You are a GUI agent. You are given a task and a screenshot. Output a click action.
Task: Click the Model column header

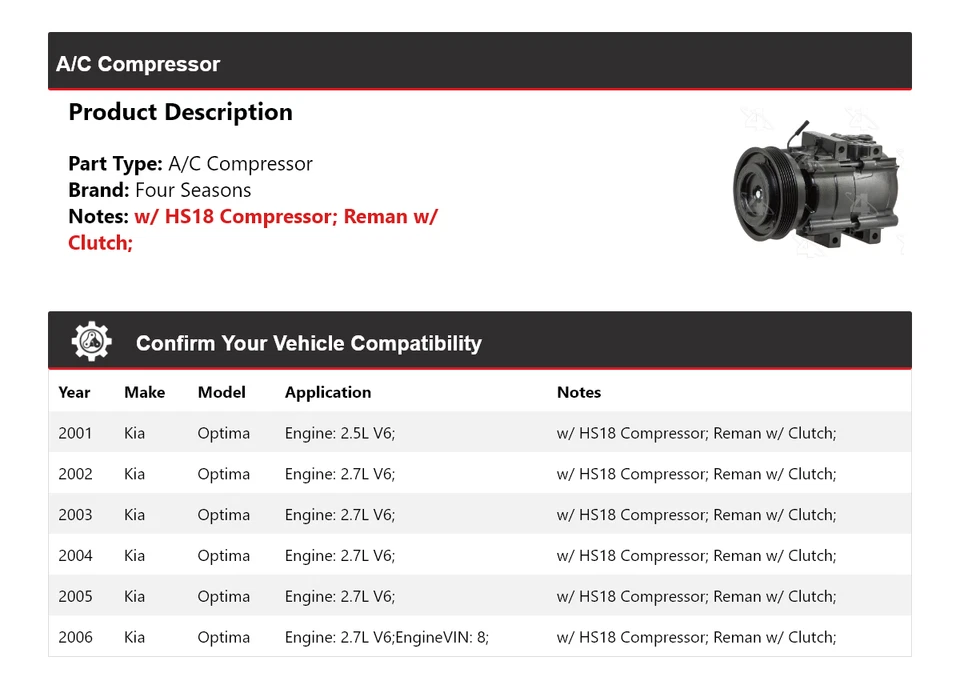click(x=221, y=392)
